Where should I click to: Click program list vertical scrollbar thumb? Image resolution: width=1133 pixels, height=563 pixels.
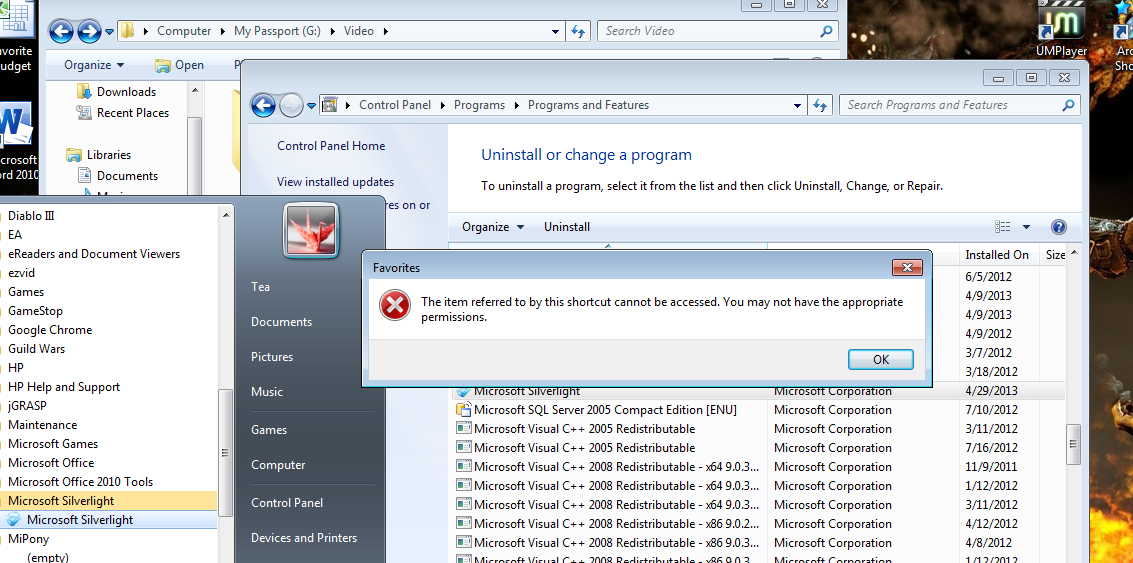point(1074,443)
